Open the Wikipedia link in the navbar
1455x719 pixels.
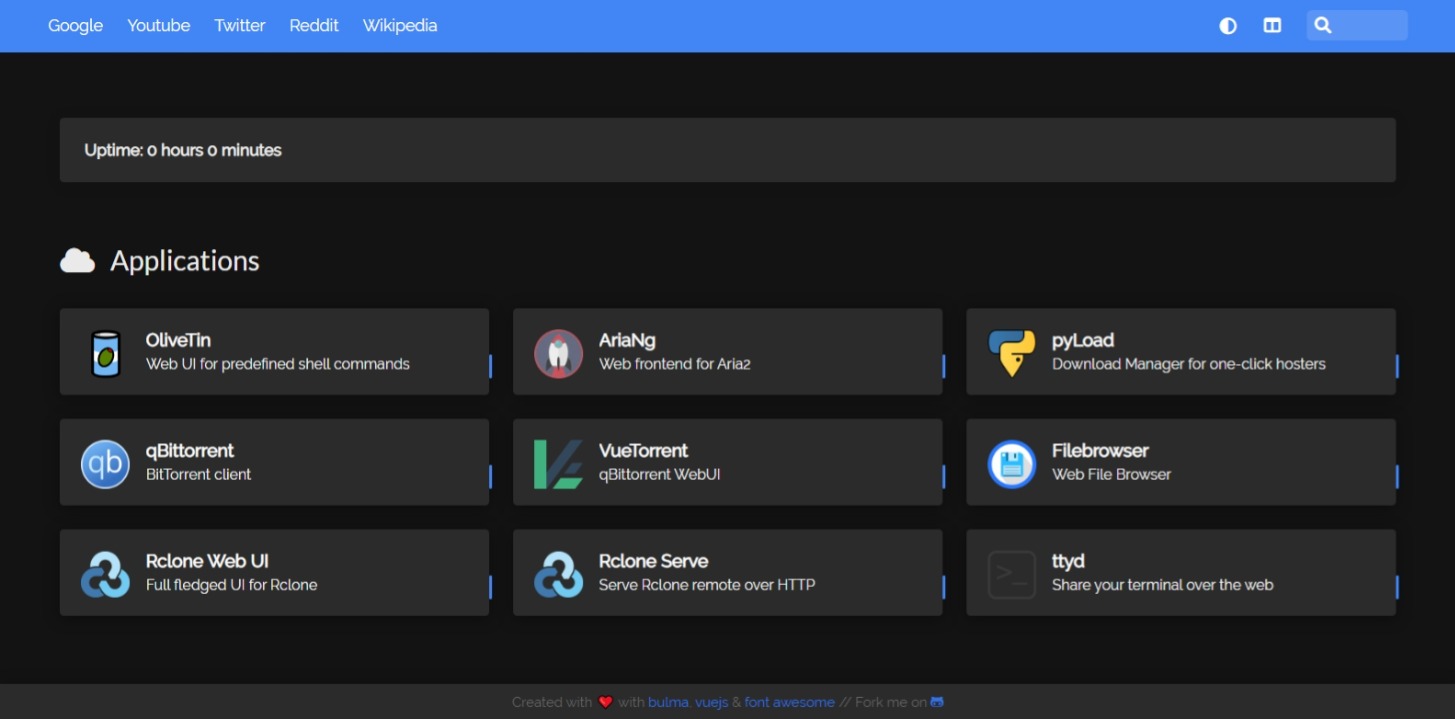(x=400, y=26)
